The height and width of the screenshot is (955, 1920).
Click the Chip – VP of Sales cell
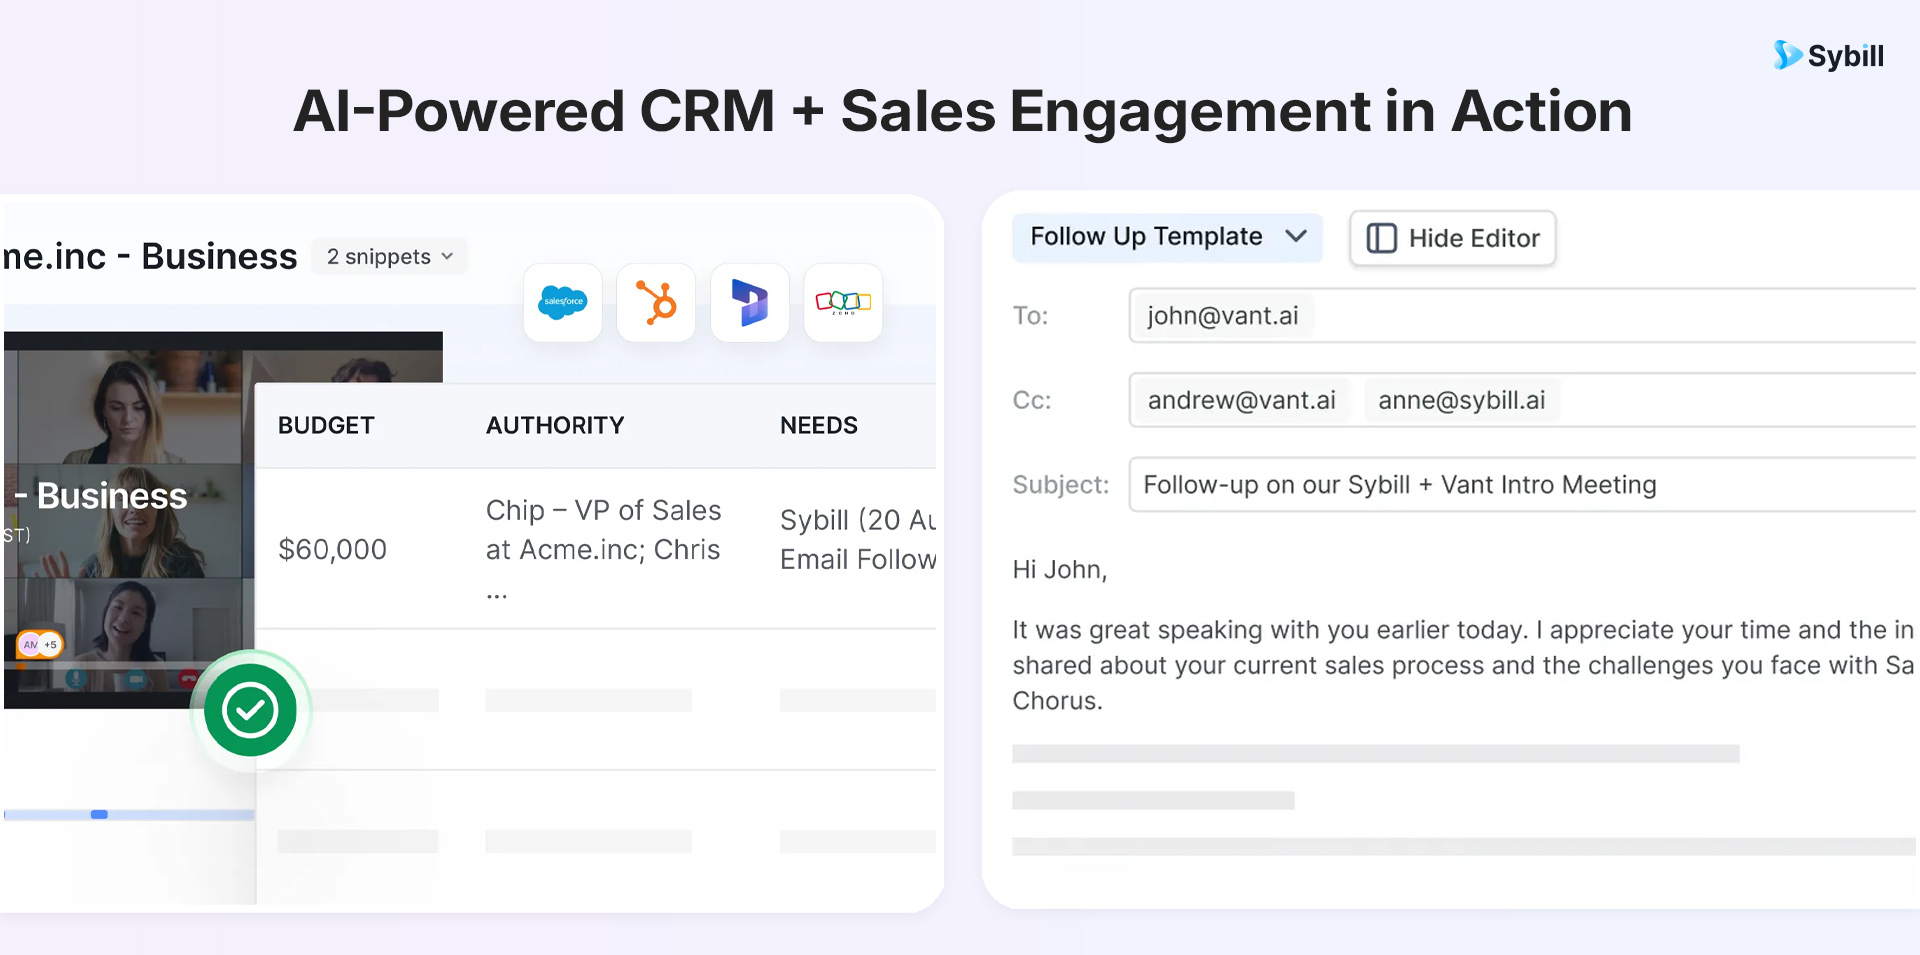click(604, 549)
